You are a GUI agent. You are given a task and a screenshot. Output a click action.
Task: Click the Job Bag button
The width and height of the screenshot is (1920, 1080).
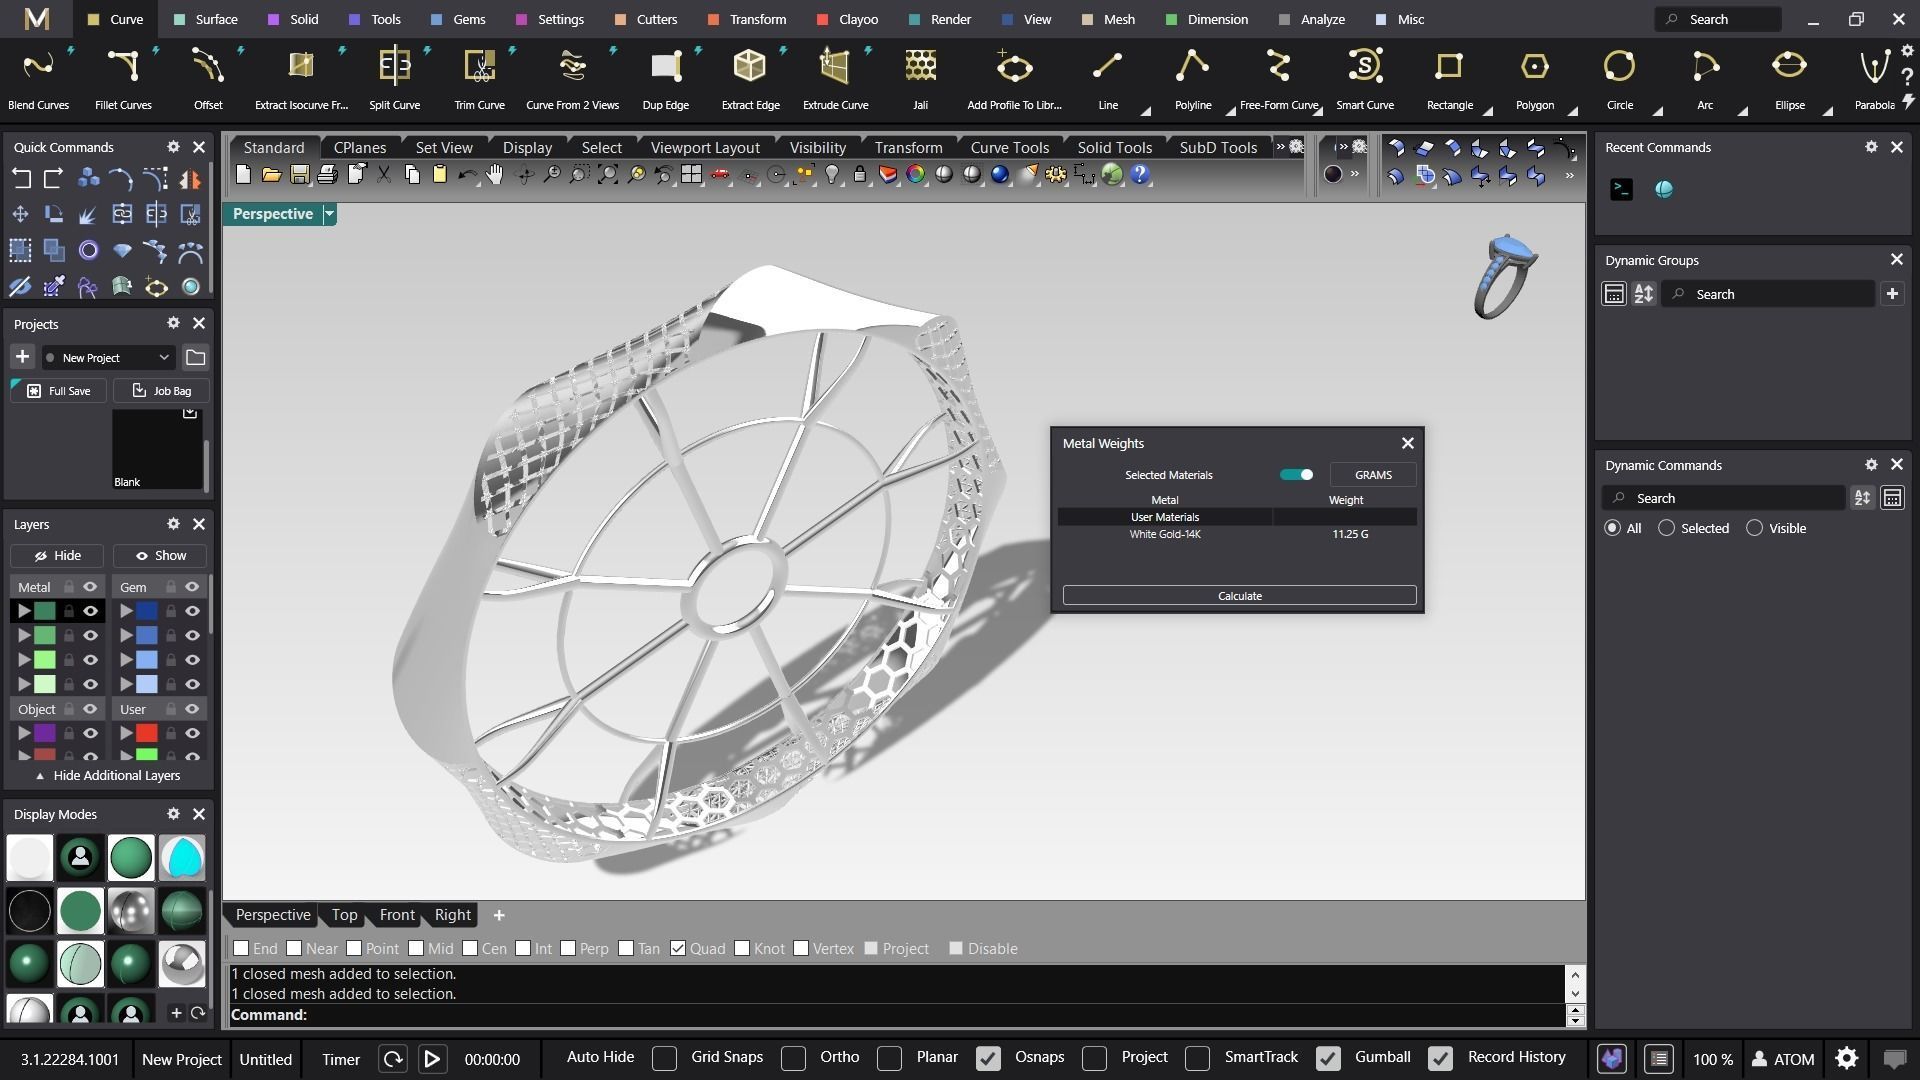[162, 391]
